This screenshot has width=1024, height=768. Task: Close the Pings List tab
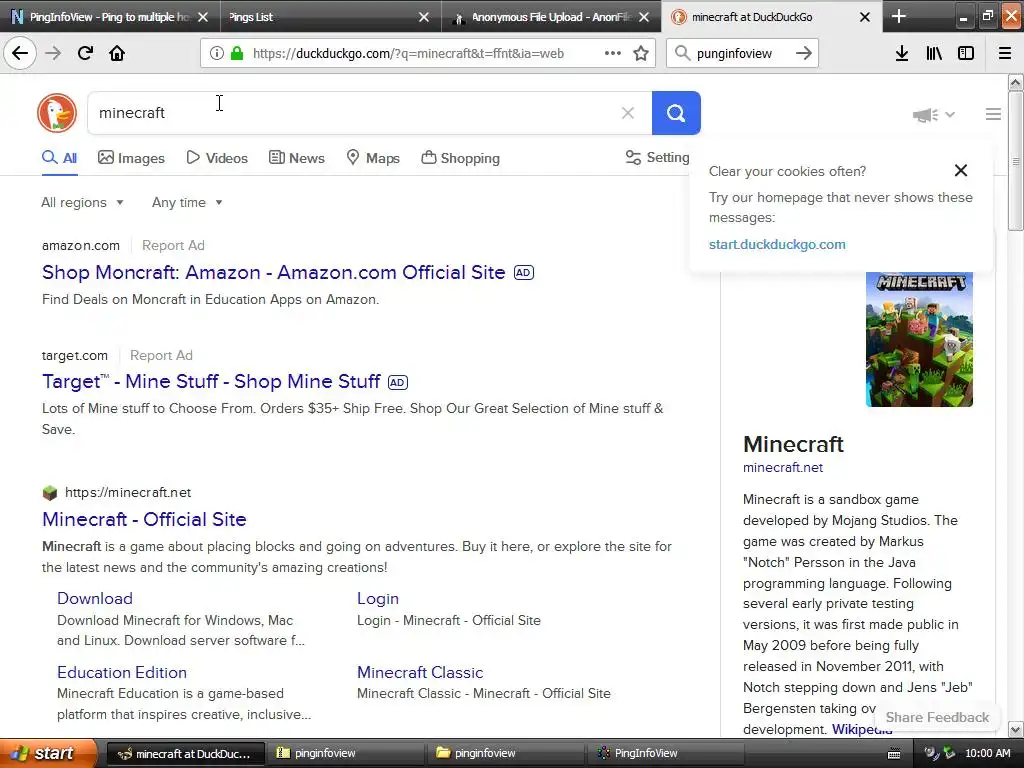[x=424, y=17]
